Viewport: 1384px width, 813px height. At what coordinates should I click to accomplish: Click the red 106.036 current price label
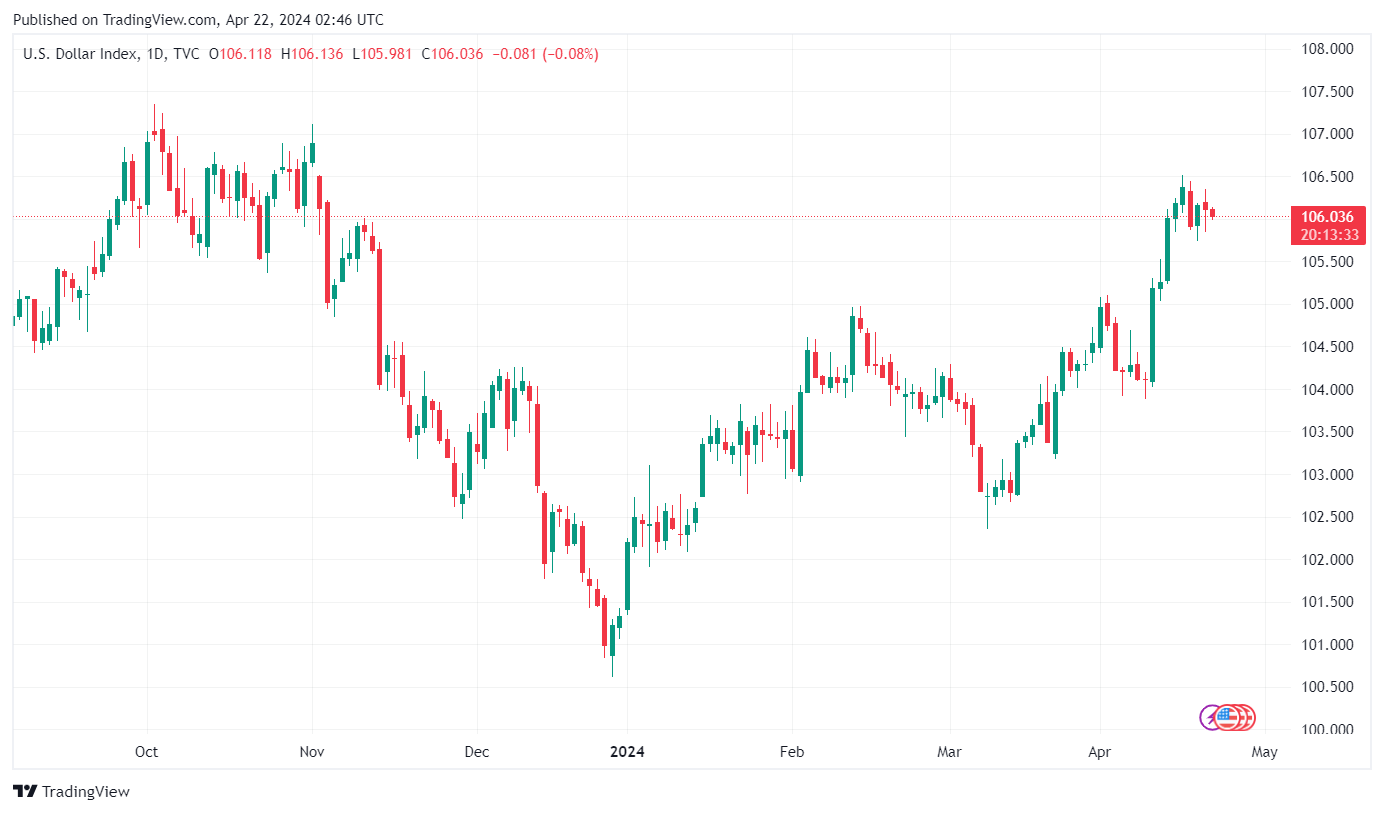pos(1328,216)
